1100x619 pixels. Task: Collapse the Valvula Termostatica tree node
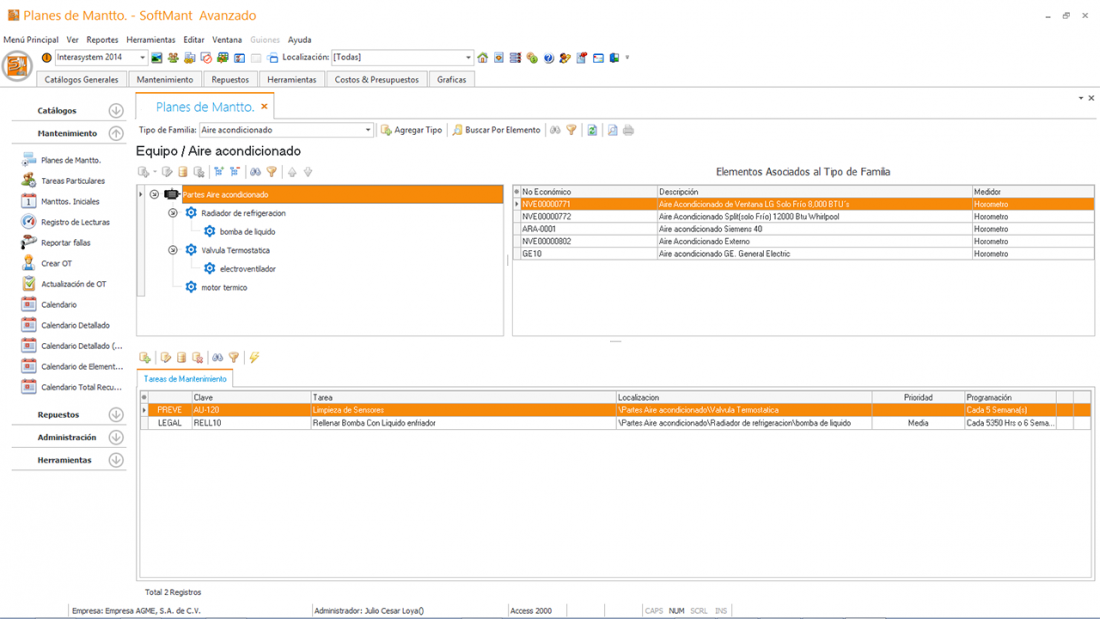coord(173,250)
